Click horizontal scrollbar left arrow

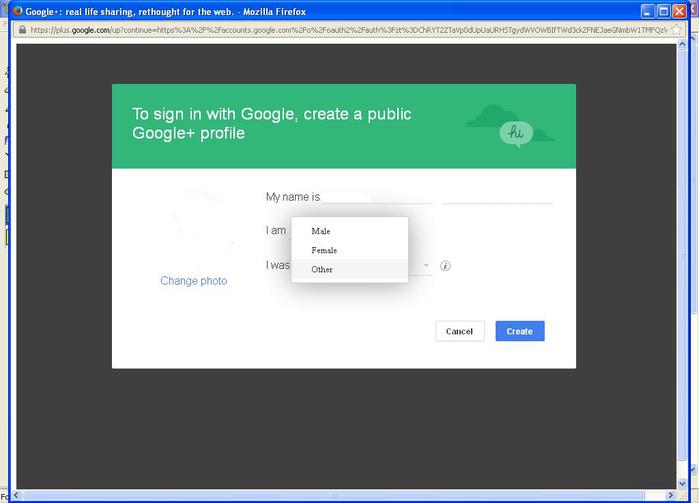tap(16, 495)
